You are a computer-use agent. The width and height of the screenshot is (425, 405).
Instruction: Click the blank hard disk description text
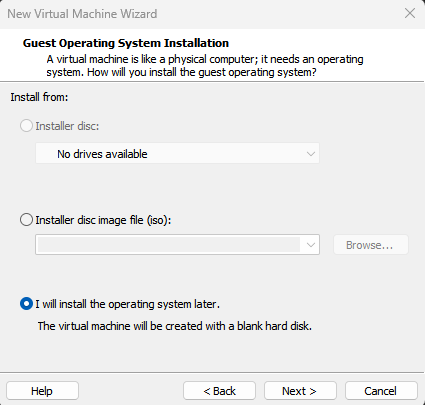click(175, 326)
